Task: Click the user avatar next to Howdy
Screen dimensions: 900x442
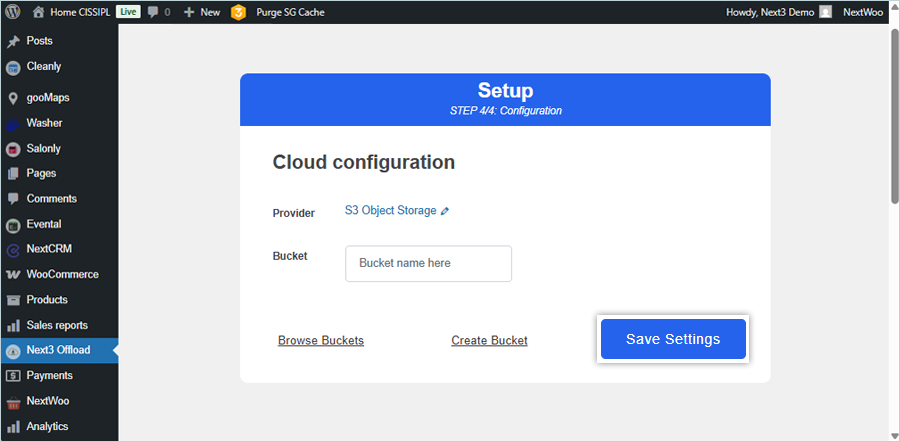Action: 825,12
